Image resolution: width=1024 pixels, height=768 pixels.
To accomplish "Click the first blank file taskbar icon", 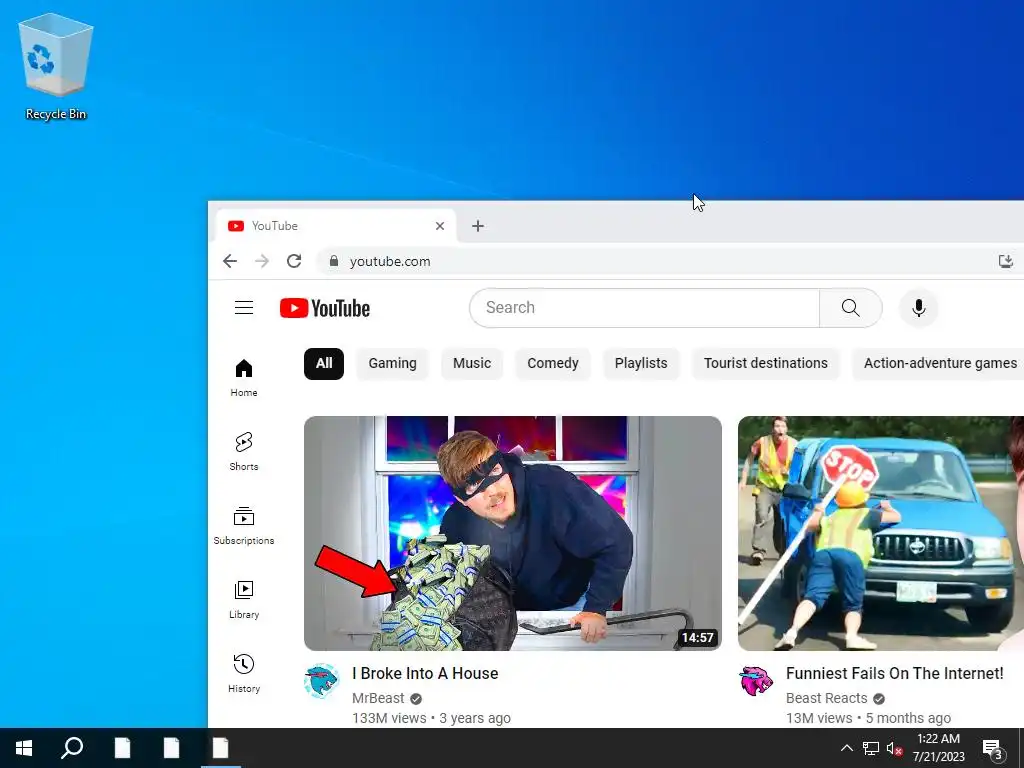I will 122,748.
